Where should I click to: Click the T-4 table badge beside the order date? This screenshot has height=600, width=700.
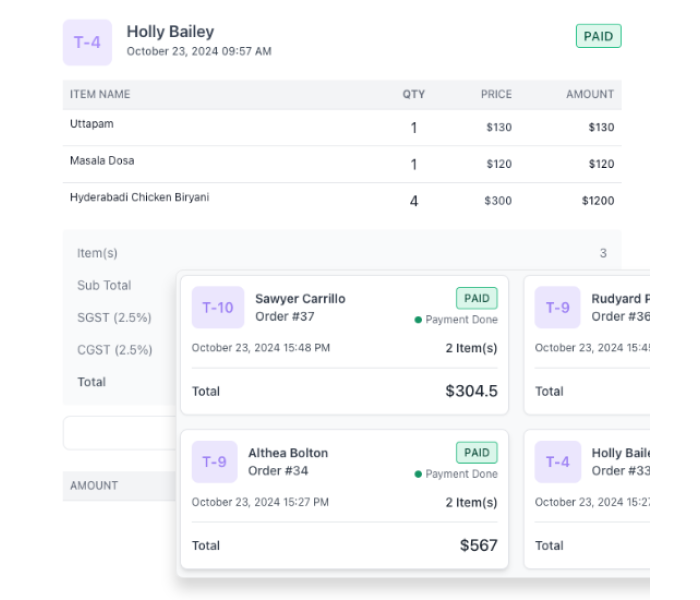[87, 43]
